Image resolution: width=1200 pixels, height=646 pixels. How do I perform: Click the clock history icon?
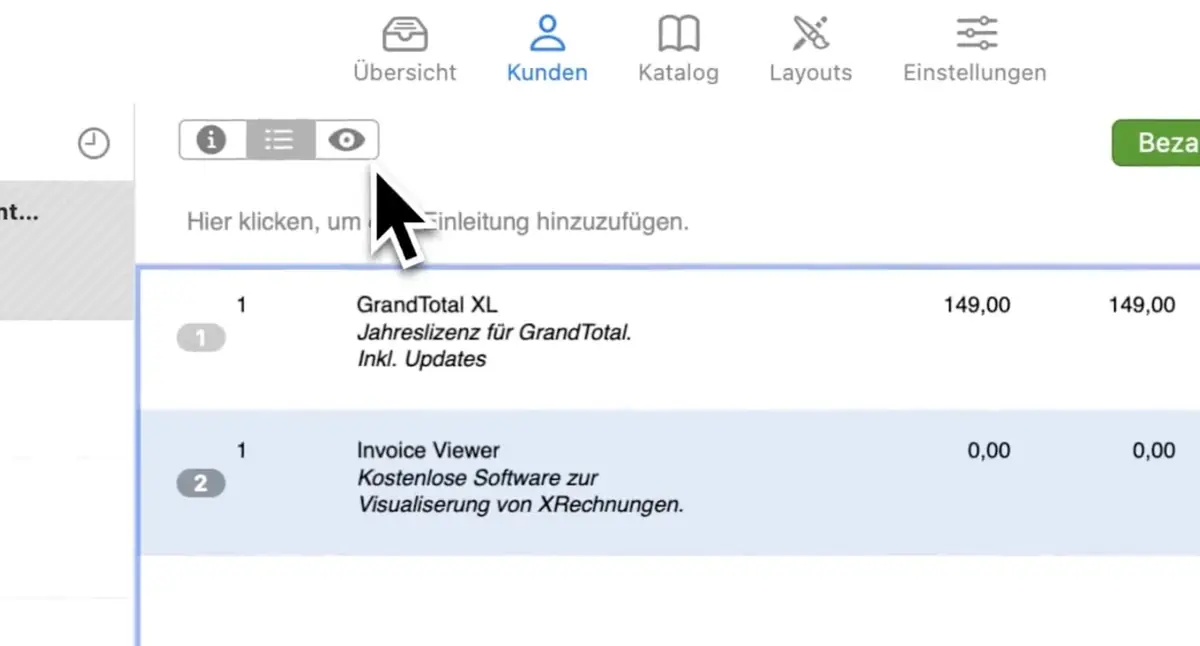pyautogui.click(x=93, y=144)
